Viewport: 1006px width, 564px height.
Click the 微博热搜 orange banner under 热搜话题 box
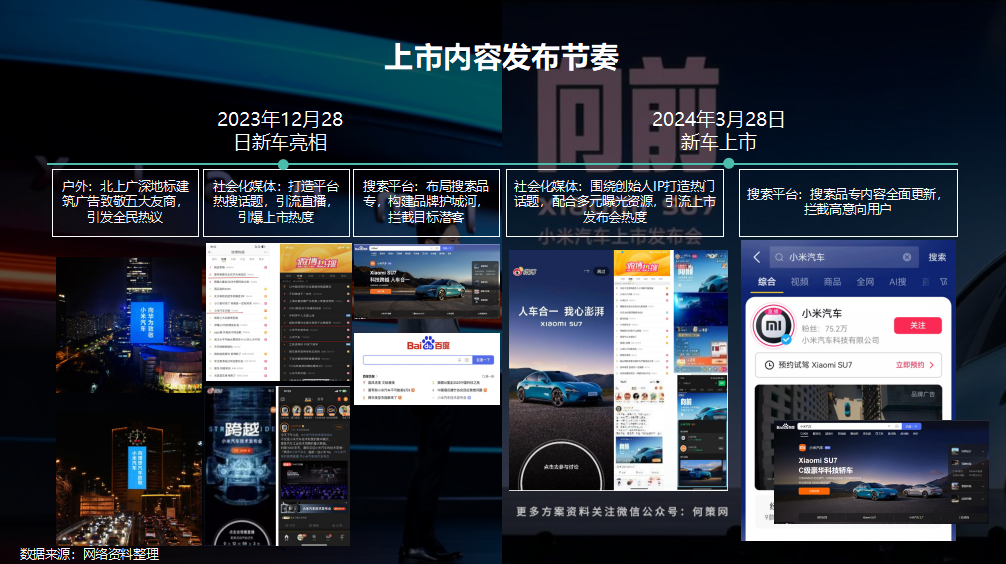point(316,259)
